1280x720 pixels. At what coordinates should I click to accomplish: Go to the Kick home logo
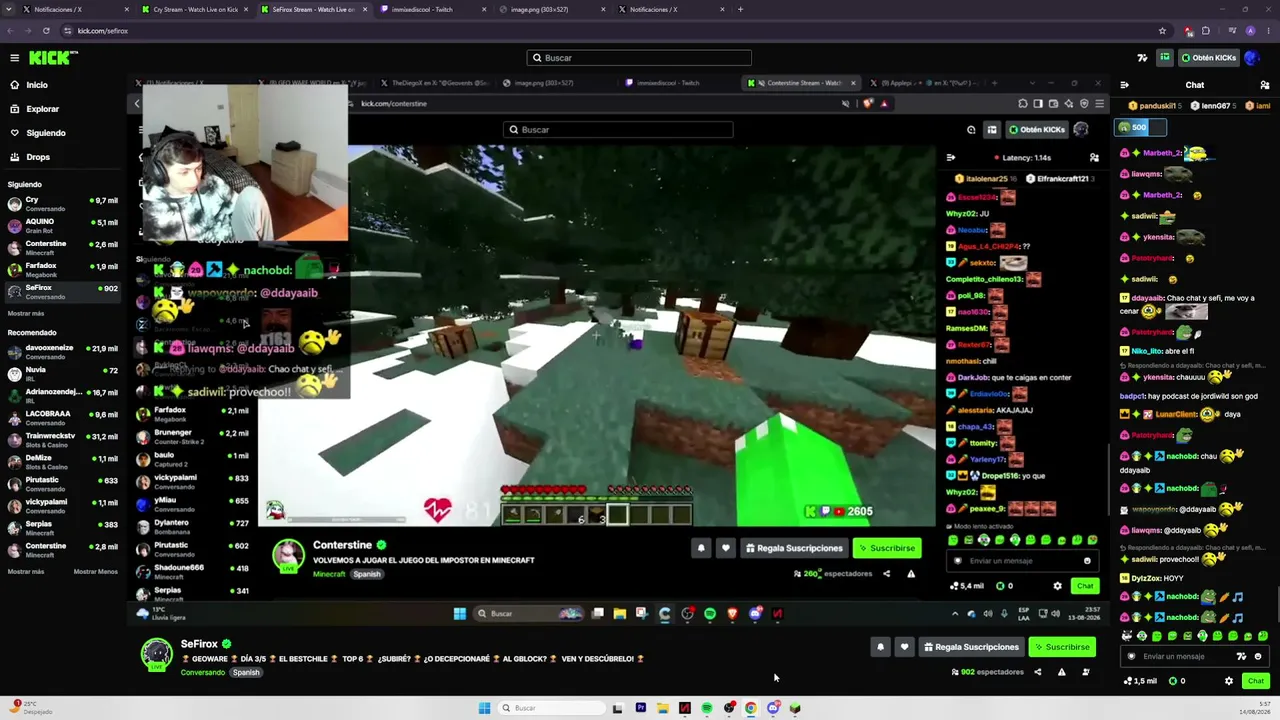(53, 58)
